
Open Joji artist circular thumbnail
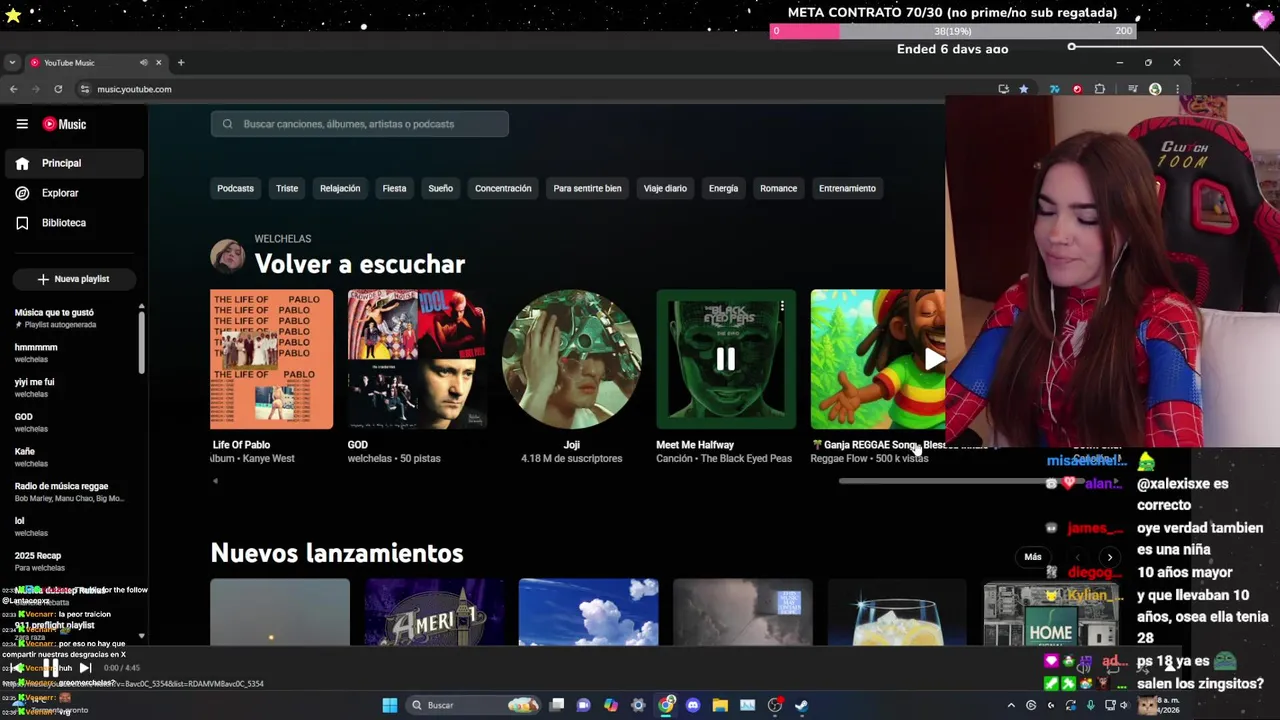pos(571,359)
